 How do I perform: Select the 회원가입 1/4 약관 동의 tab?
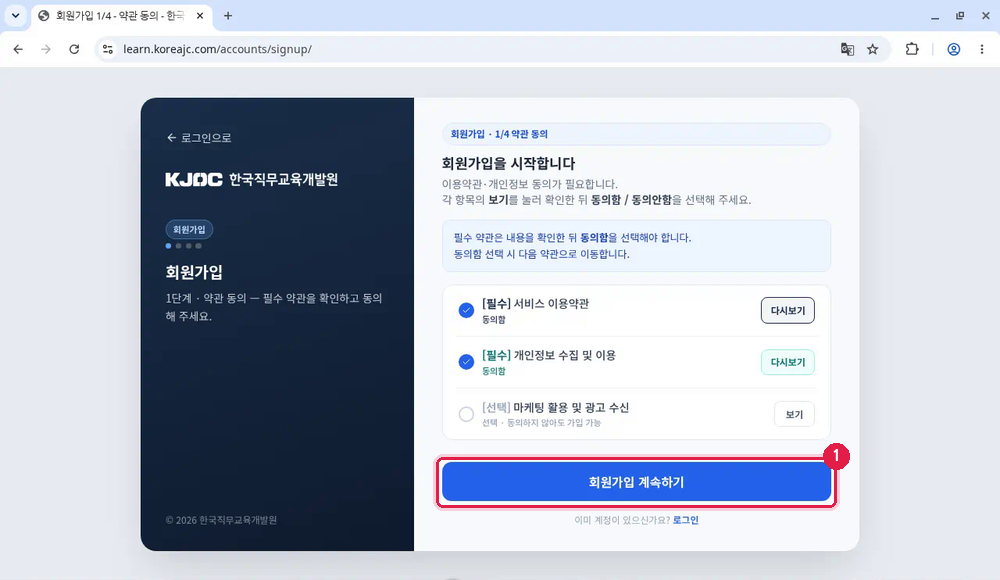point(121,16)
